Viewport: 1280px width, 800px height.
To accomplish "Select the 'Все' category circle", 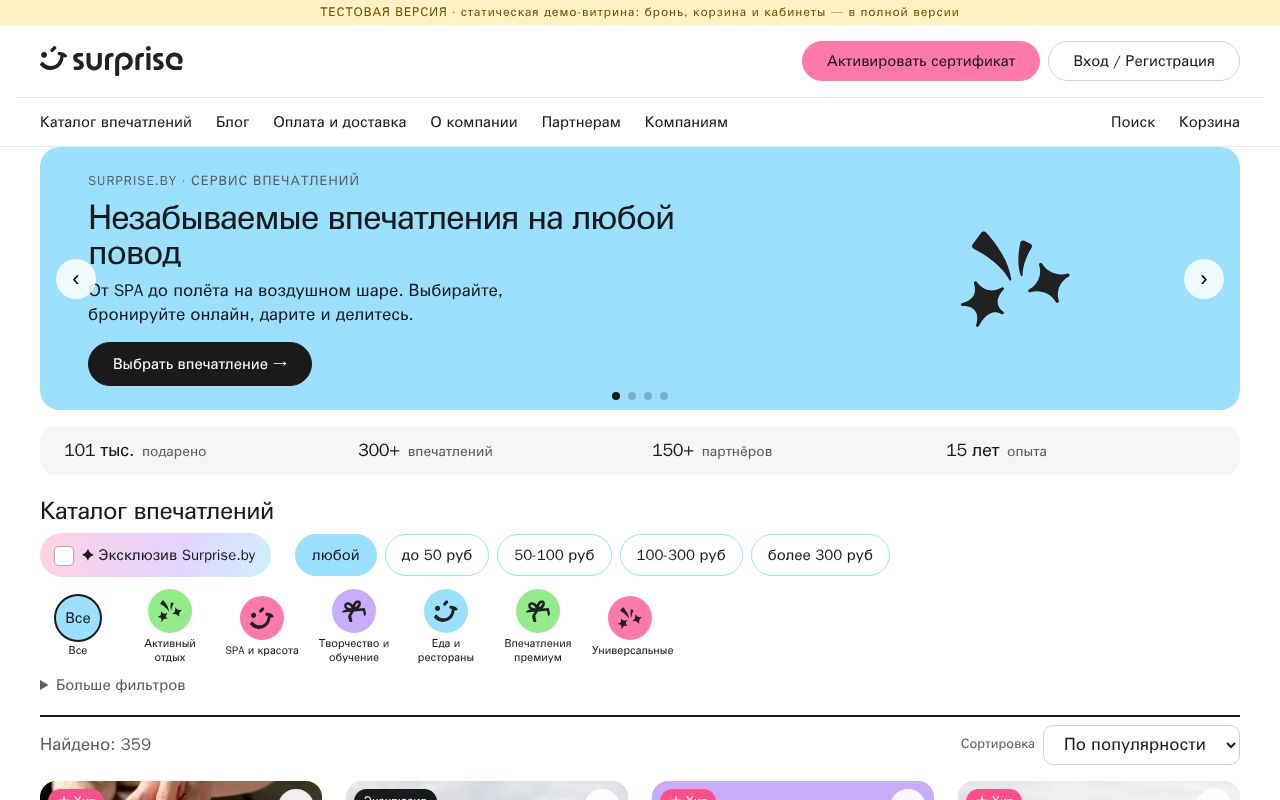I will [78, 618].
